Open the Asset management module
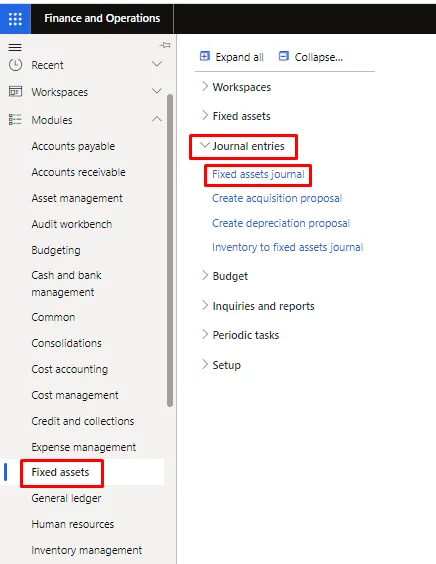436x564 pixels. coord(77,198)
